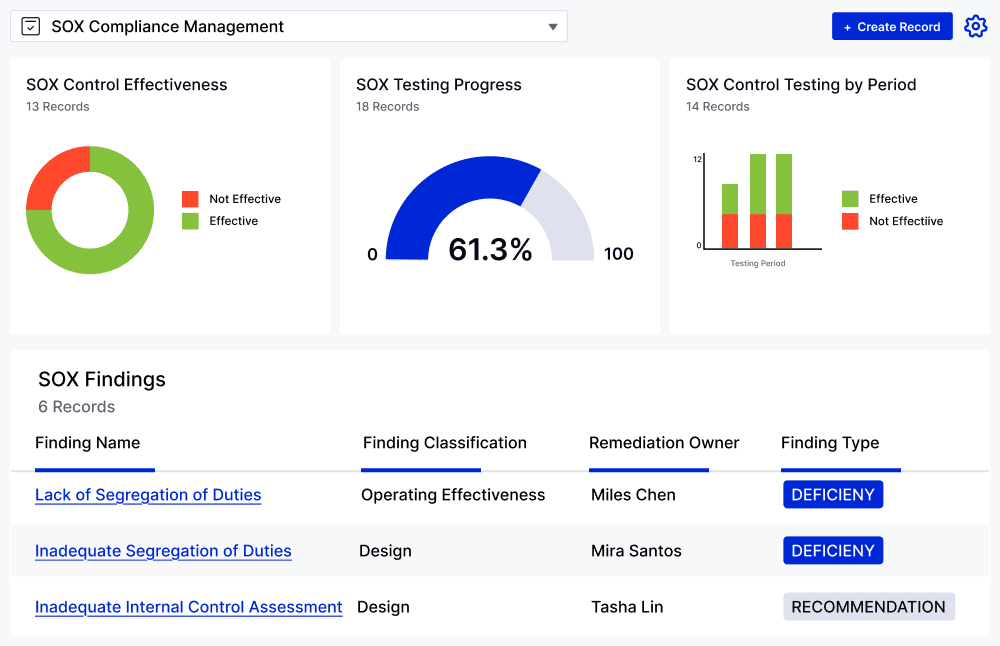Select the Remediation Owner column header
The image size is (1000, 646).
(x=664, y=443)
